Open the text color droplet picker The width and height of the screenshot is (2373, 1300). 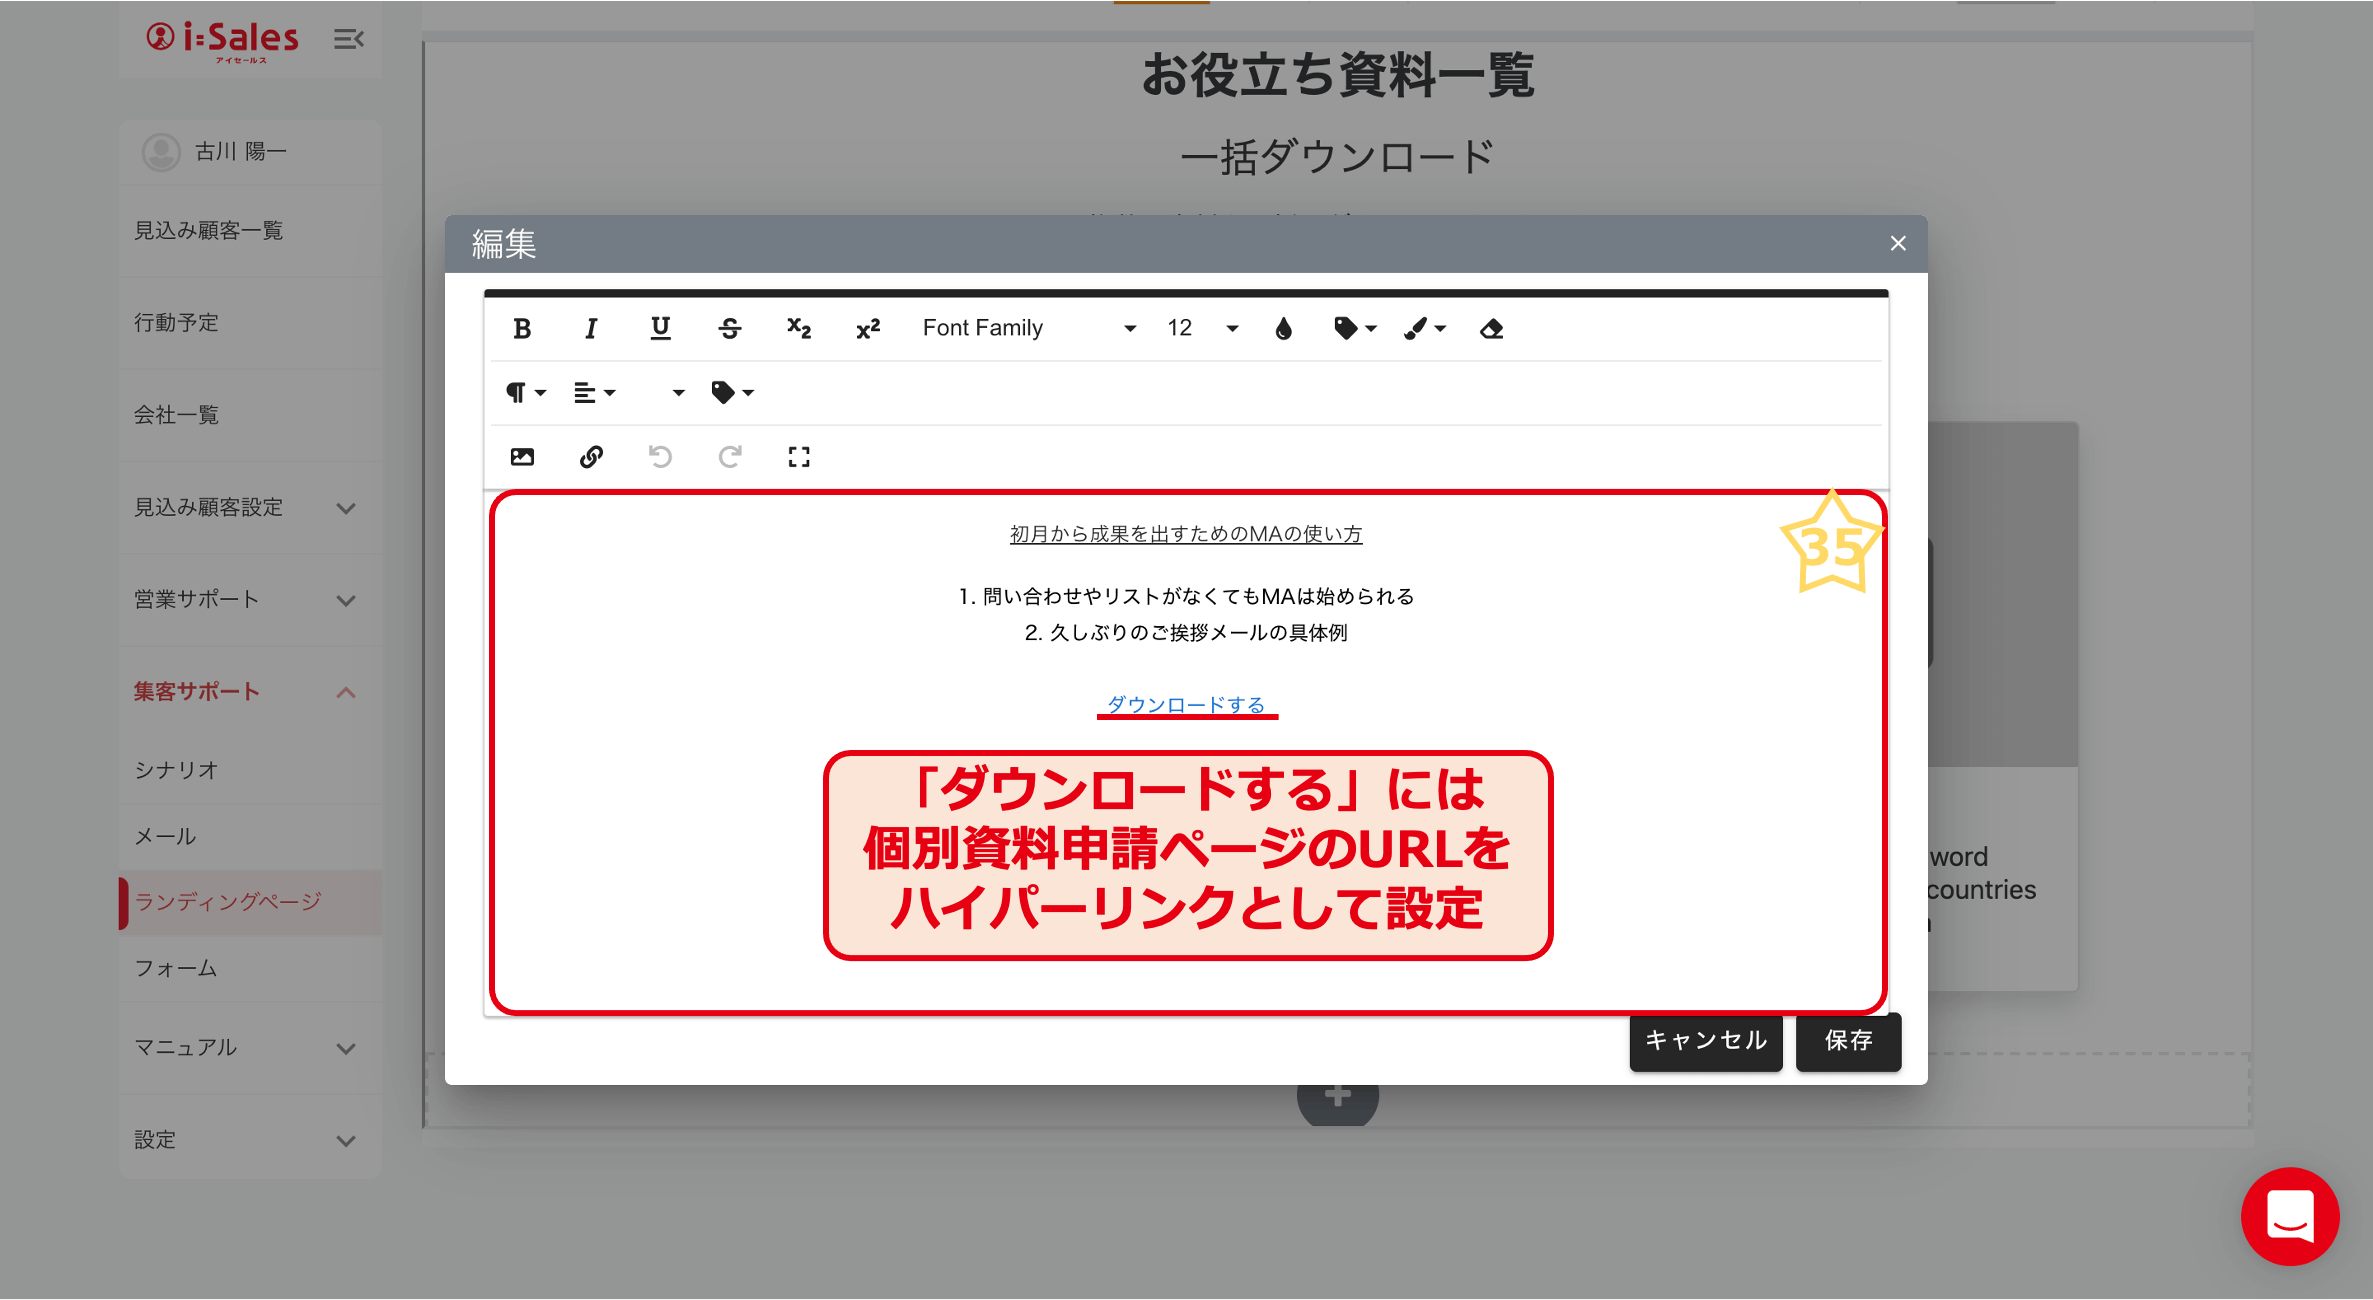(x=1284, y=329)
